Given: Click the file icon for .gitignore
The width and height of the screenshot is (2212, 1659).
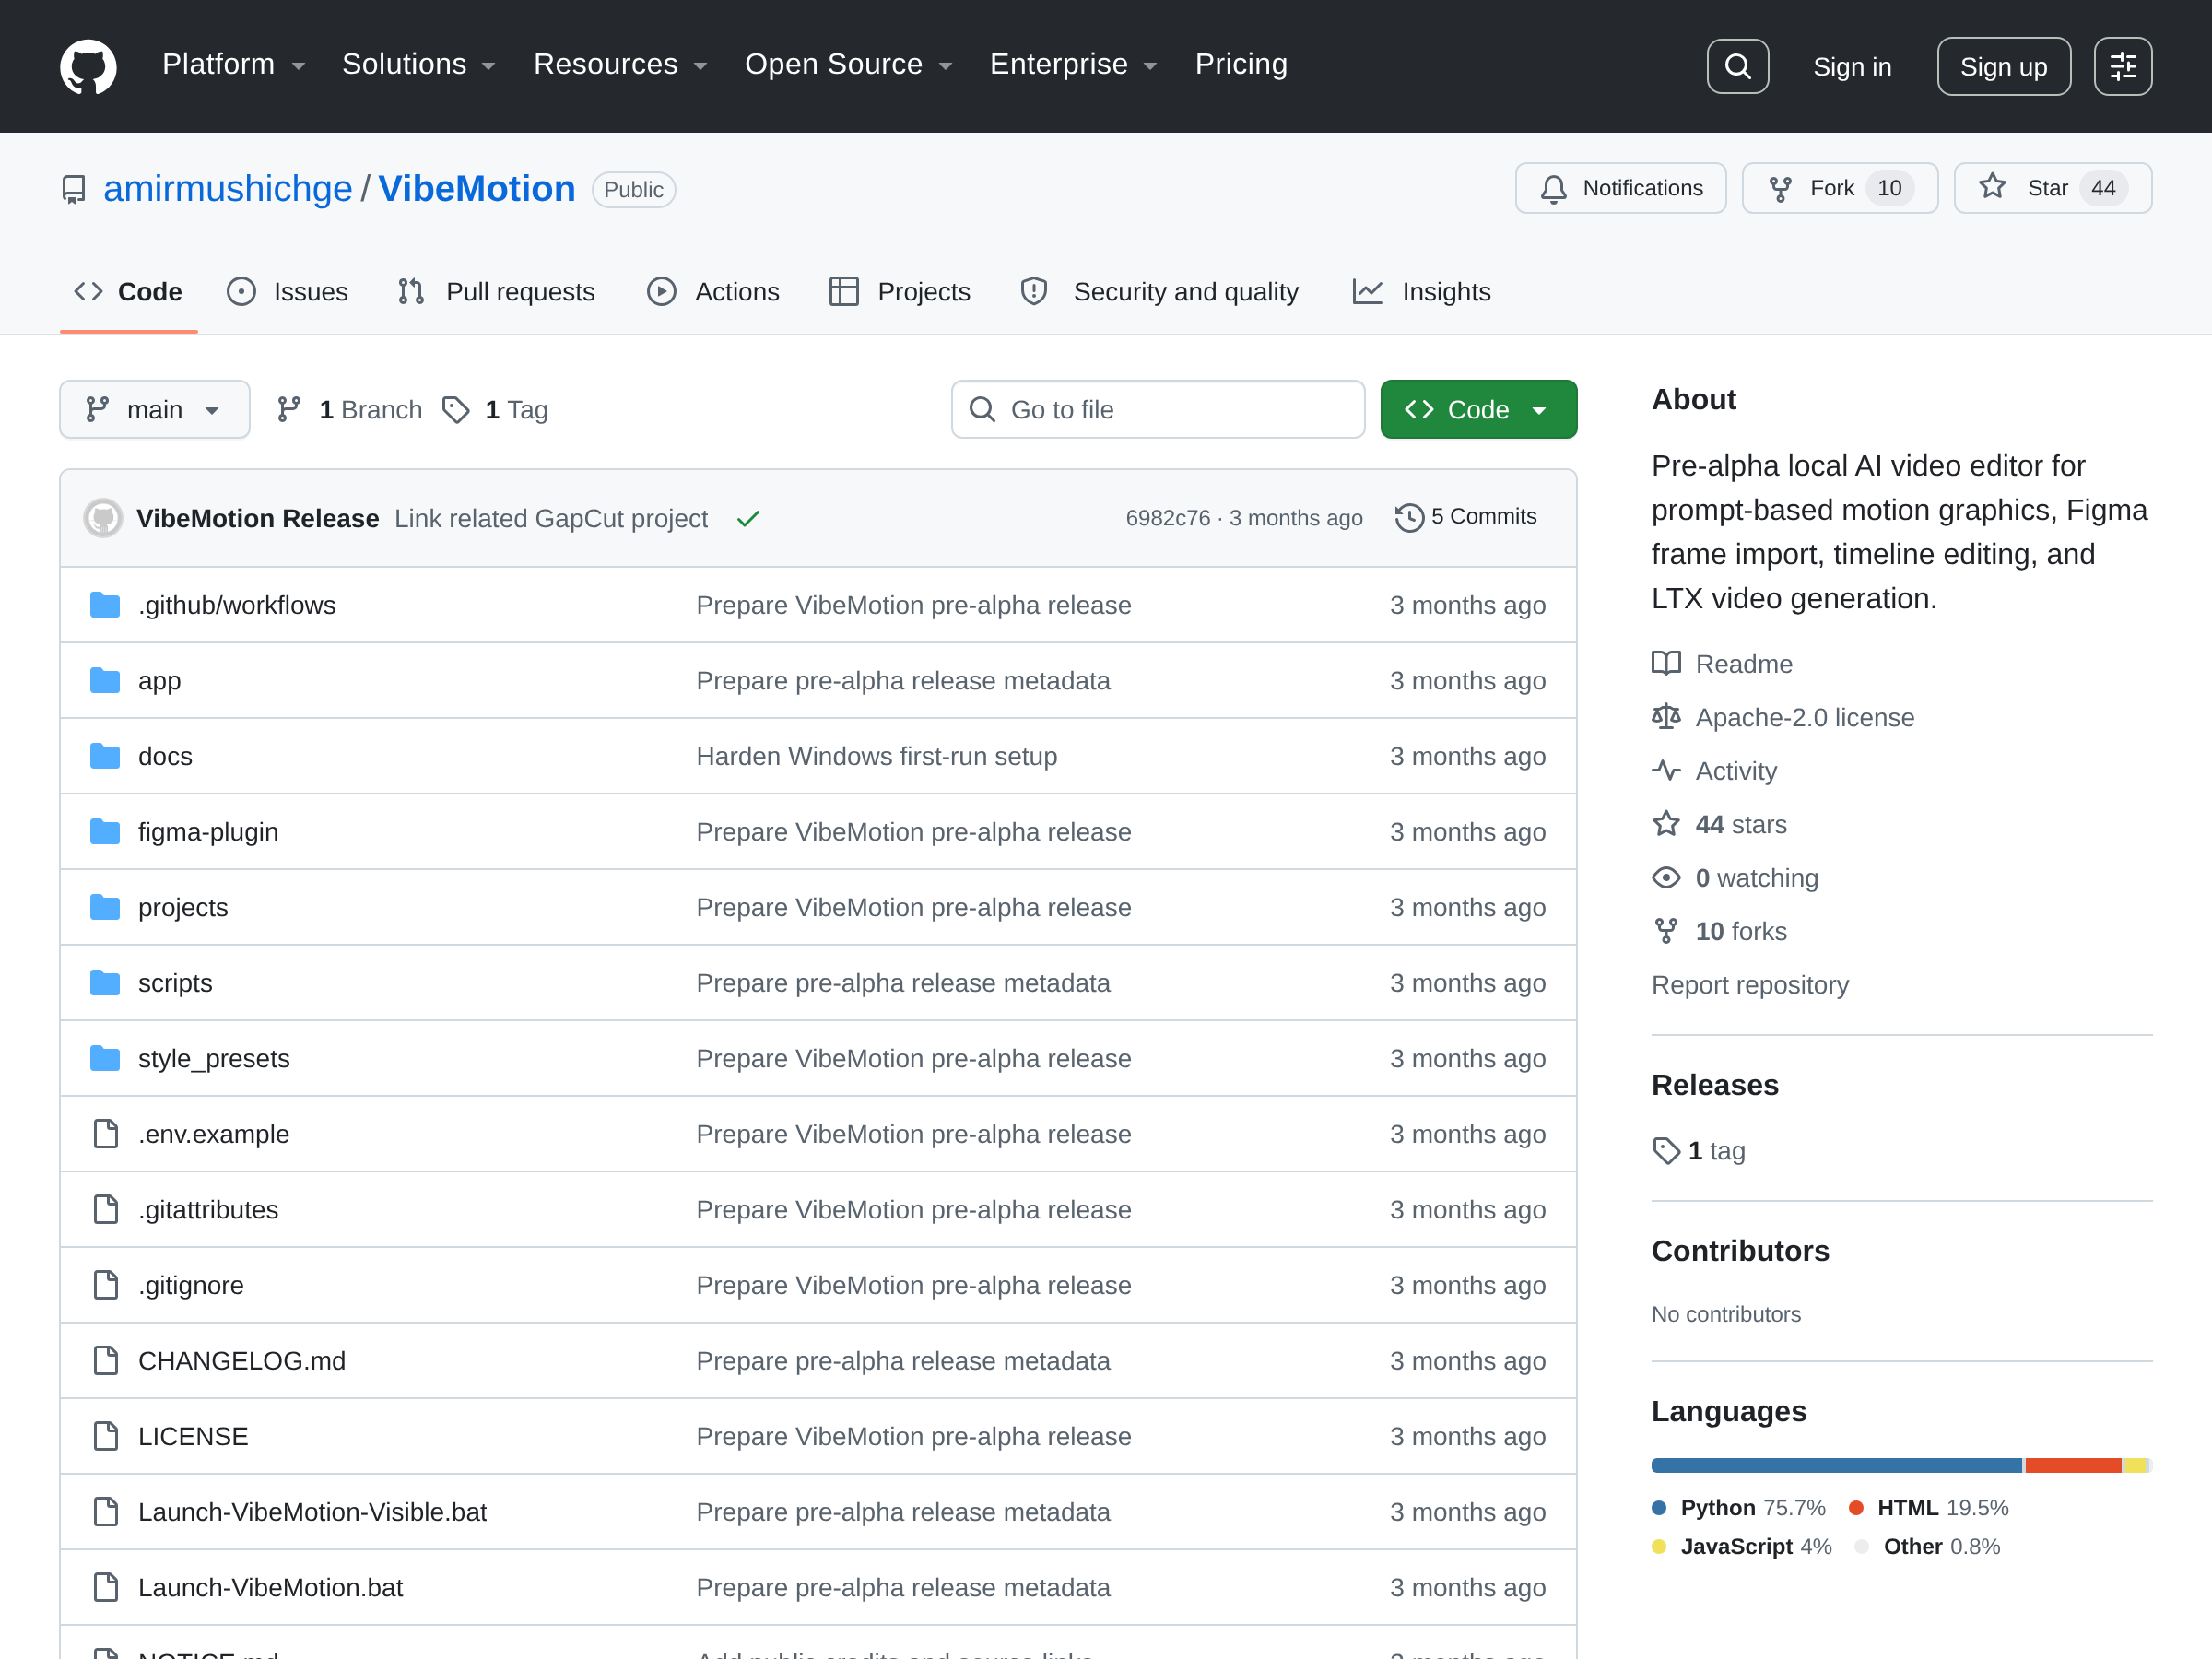Looking at the screenshot, I should pyautogui.click(x=105, y=1284).
